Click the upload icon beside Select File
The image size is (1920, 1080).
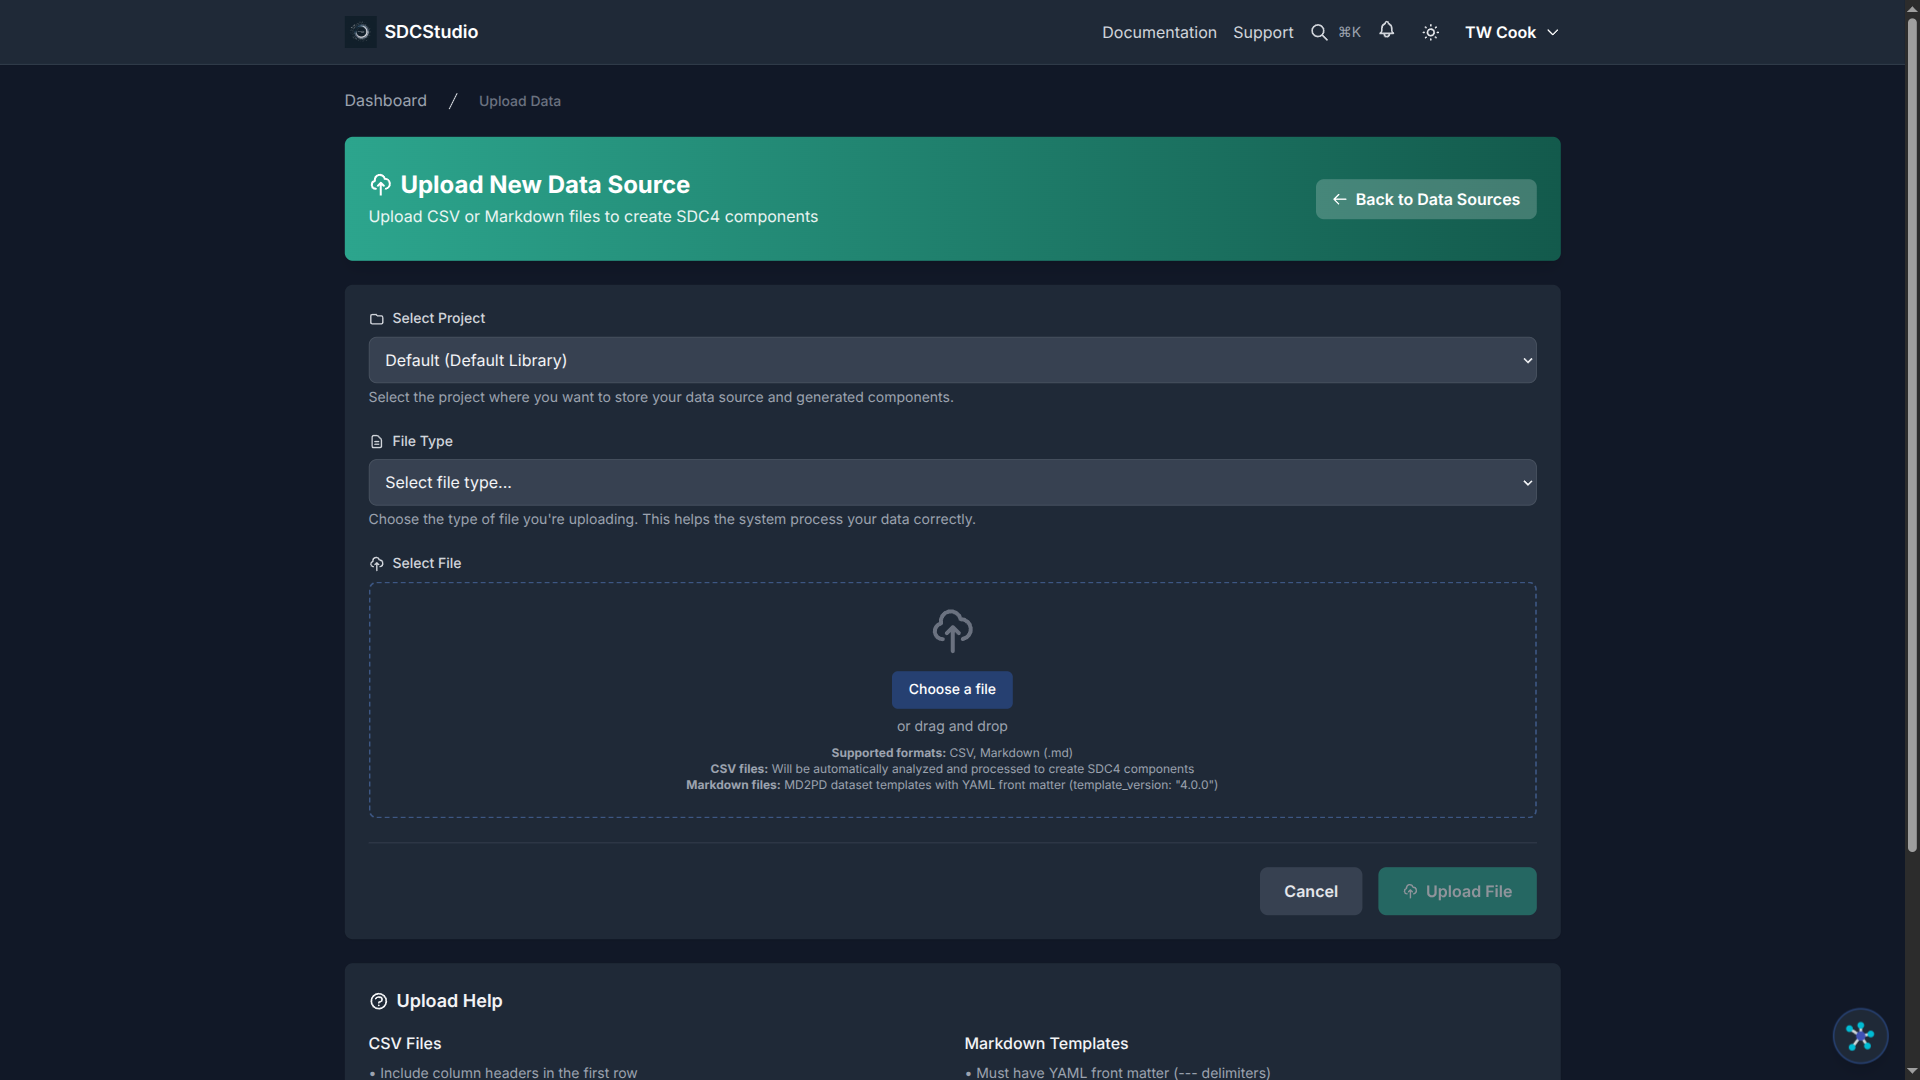(x=376, y=563)
